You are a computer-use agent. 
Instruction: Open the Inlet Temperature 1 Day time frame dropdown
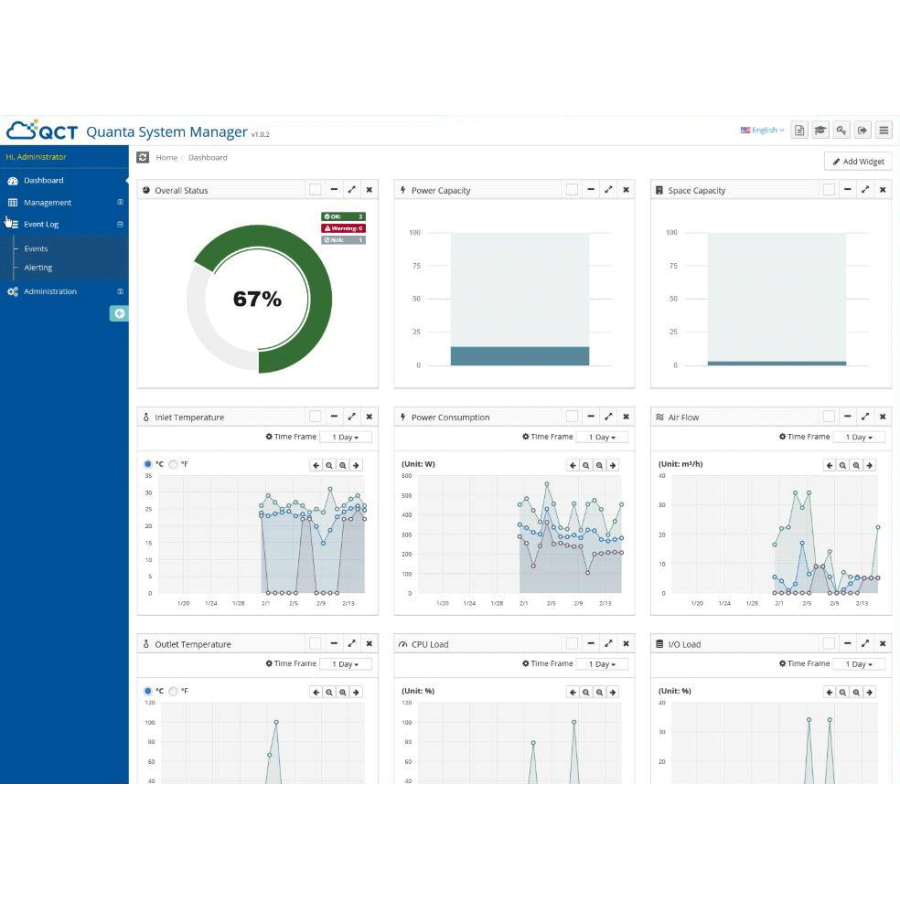pyautogui.click(x=345, y=437)
